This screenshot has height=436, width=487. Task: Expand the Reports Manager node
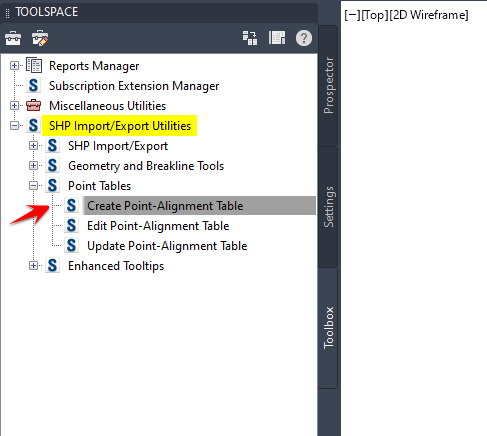[14, 65]
